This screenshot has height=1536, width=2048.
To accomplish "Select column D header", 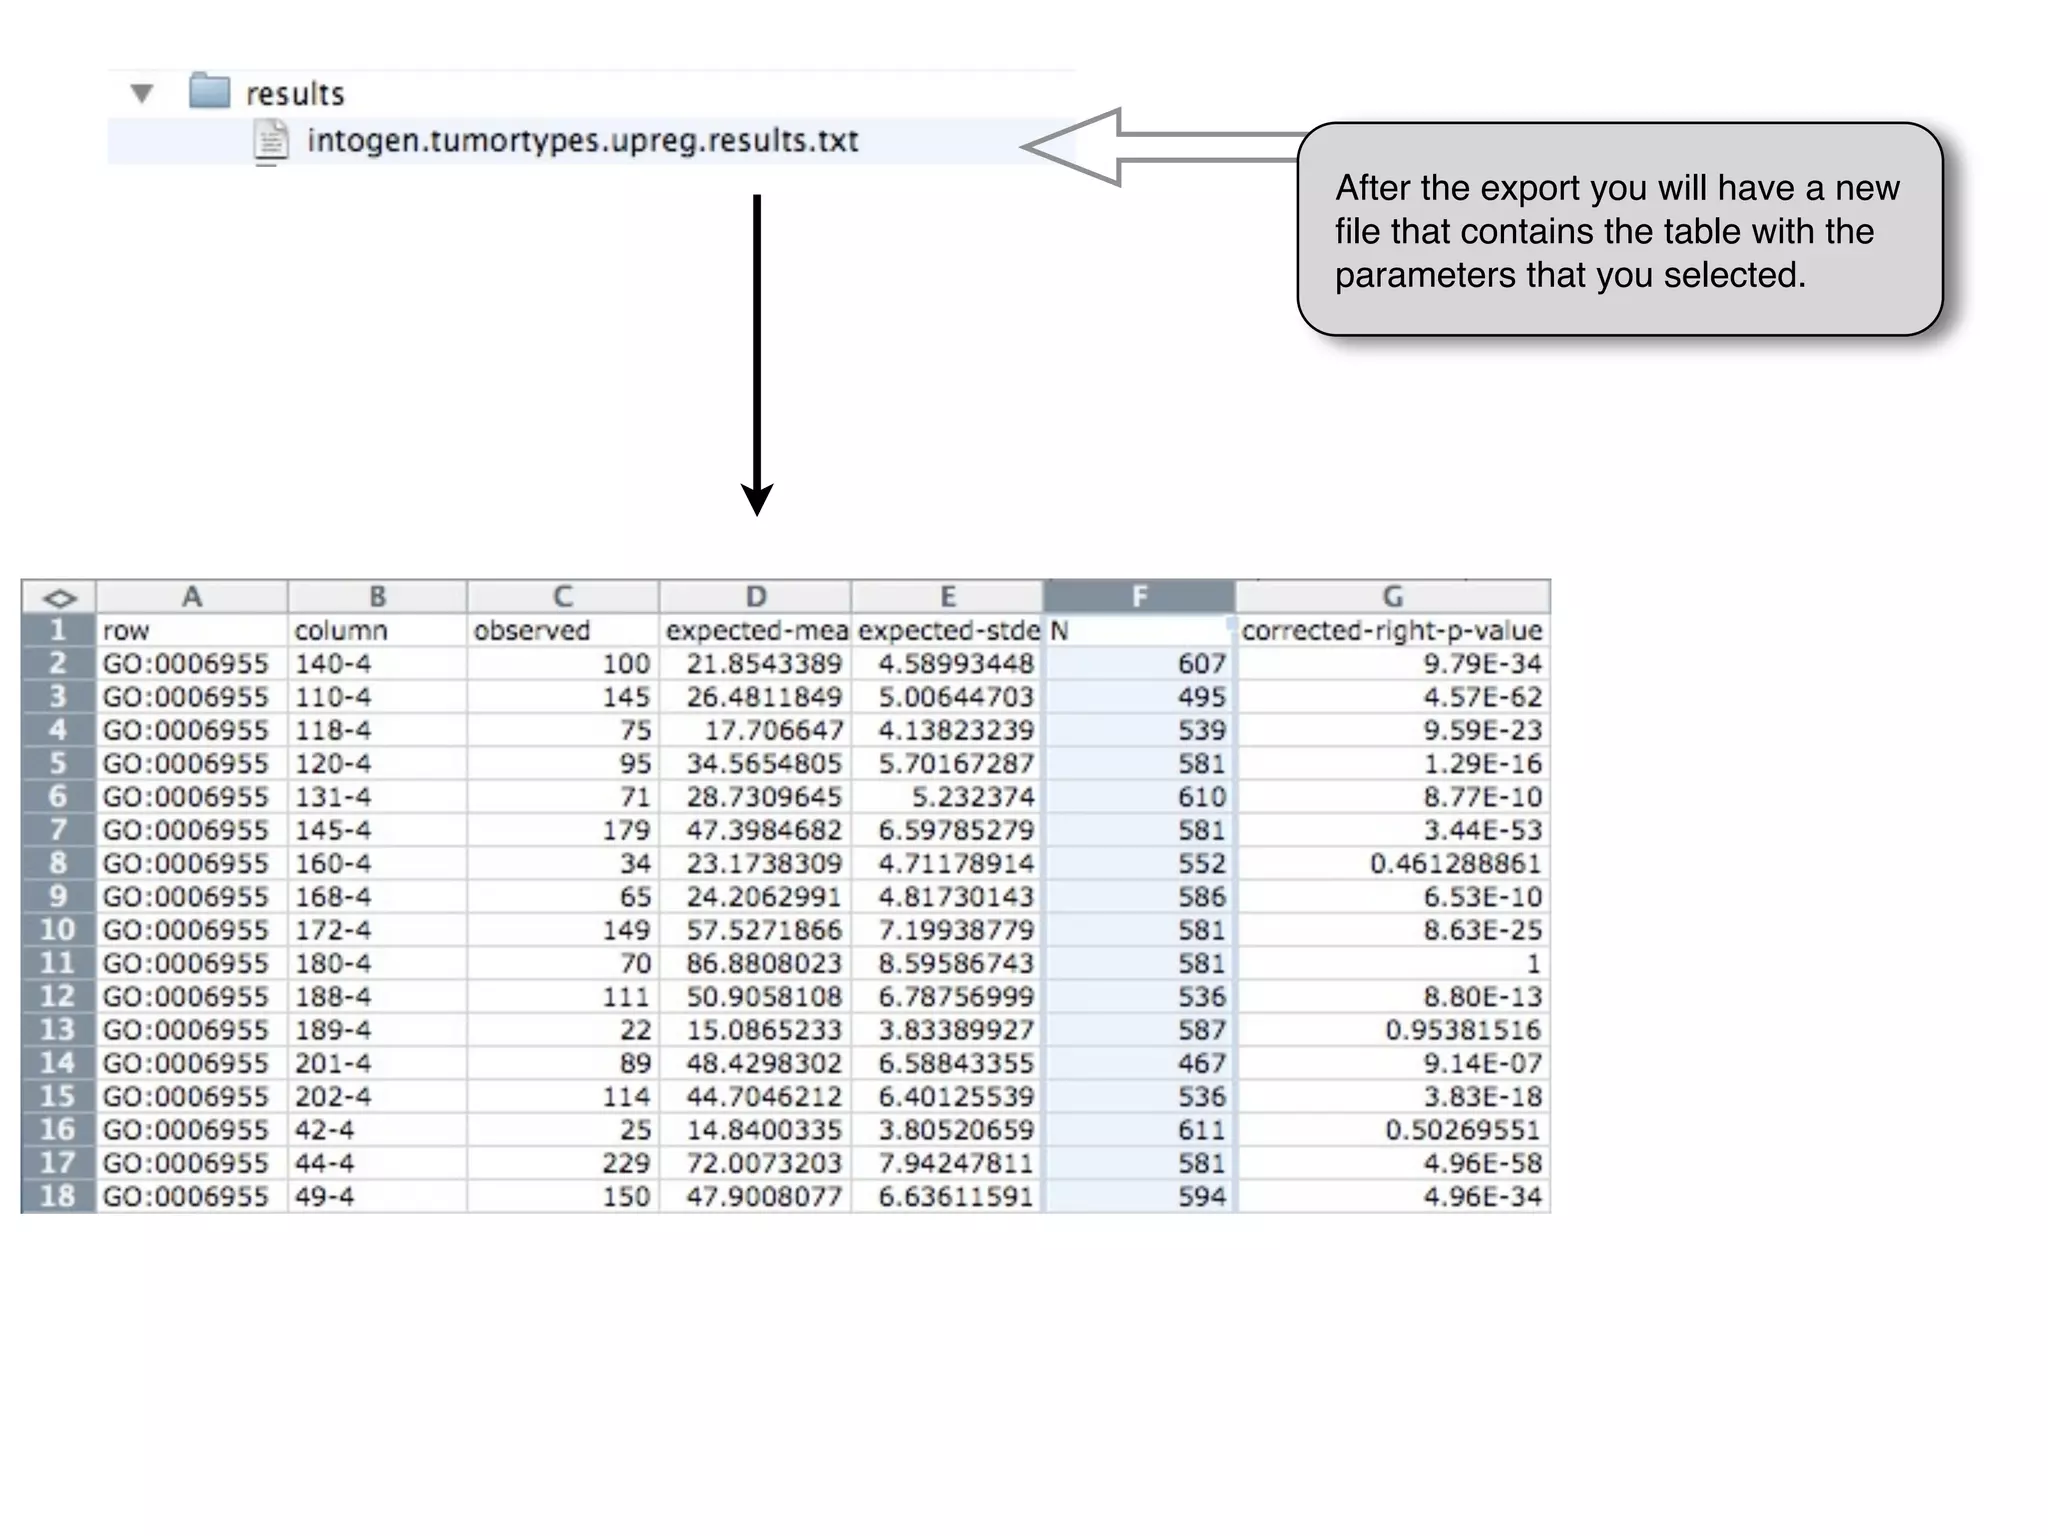I will pos(755,597).
